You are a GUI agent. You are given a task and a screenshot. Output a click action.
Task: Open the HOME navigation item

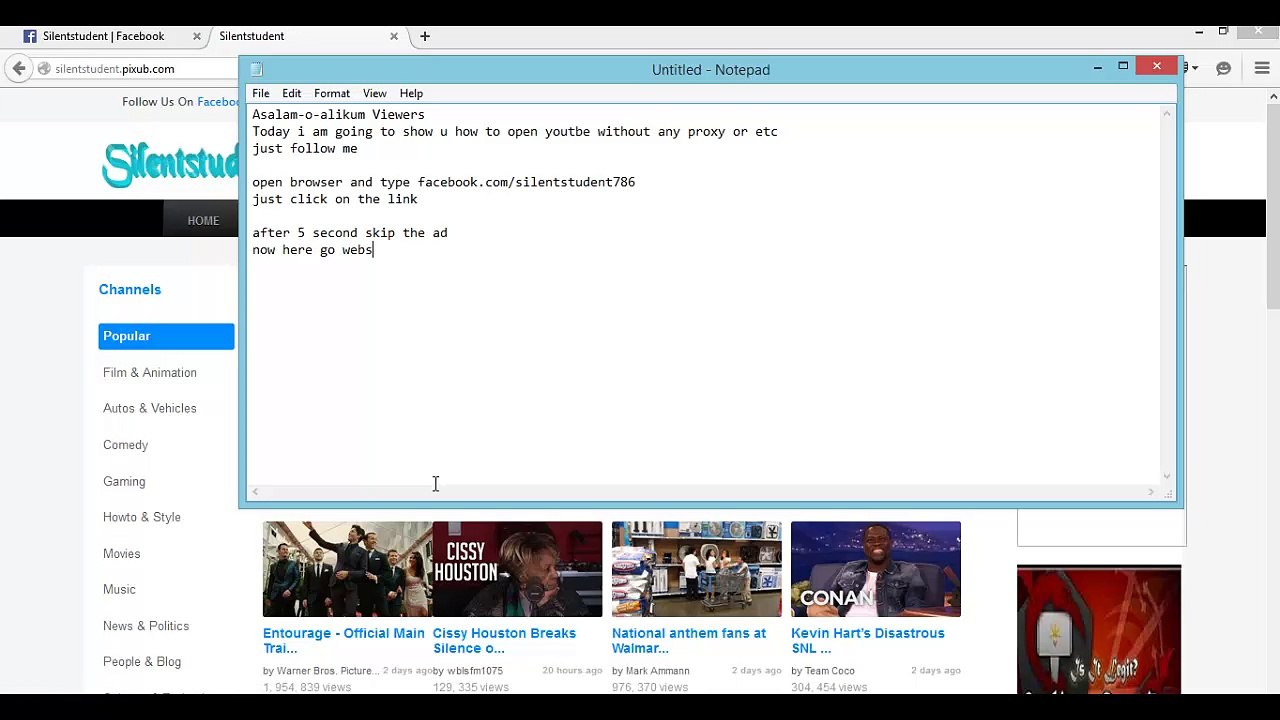203,220
